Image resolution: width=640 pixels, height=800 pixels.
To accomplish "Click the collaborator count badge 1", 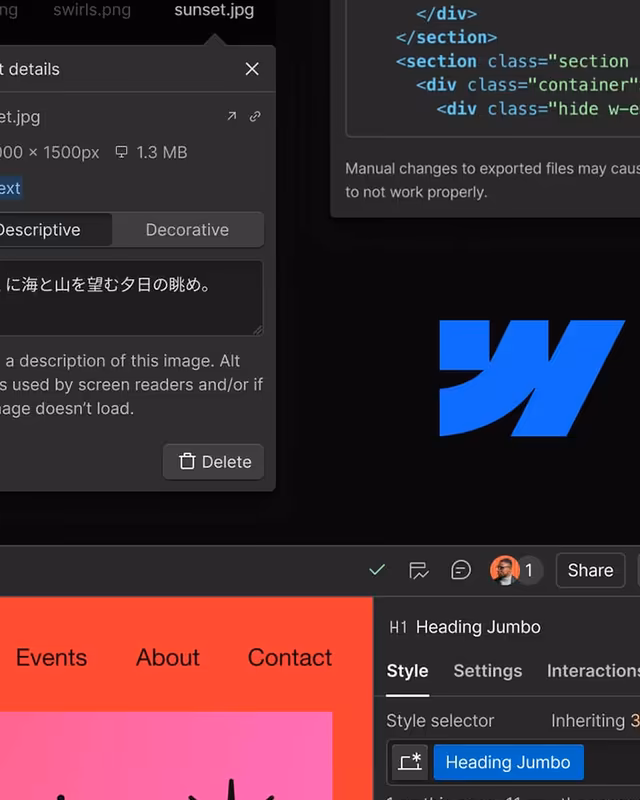I will point(529,570).
